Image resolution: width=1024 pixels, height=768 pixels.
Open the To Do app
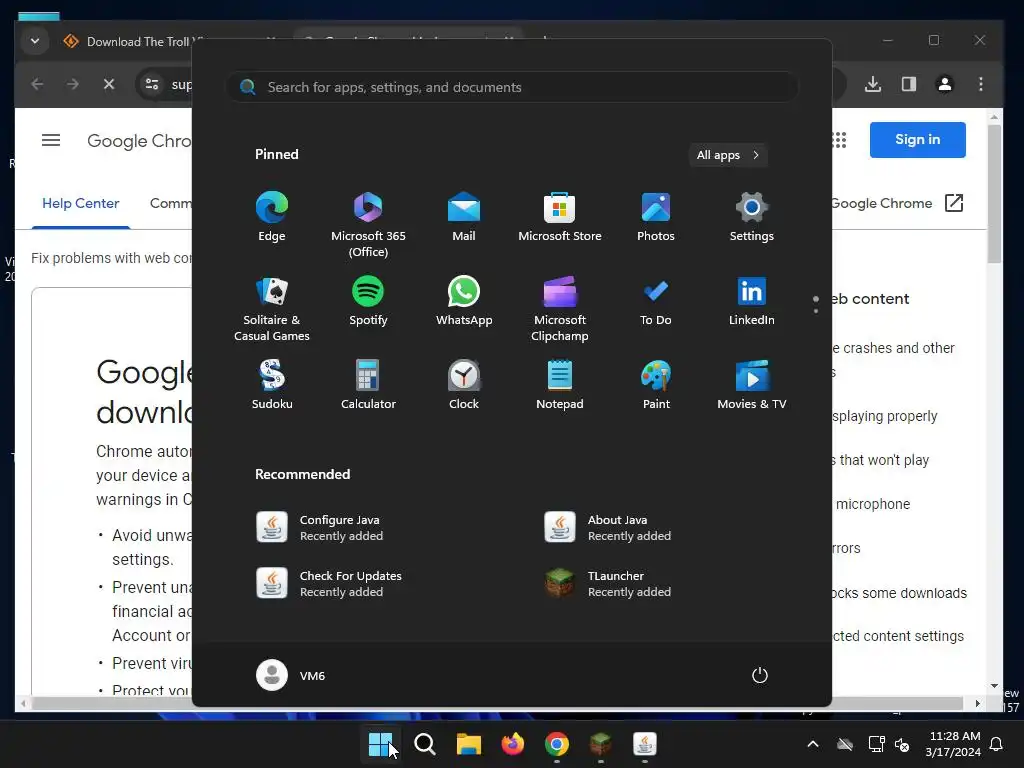point(656,301)
